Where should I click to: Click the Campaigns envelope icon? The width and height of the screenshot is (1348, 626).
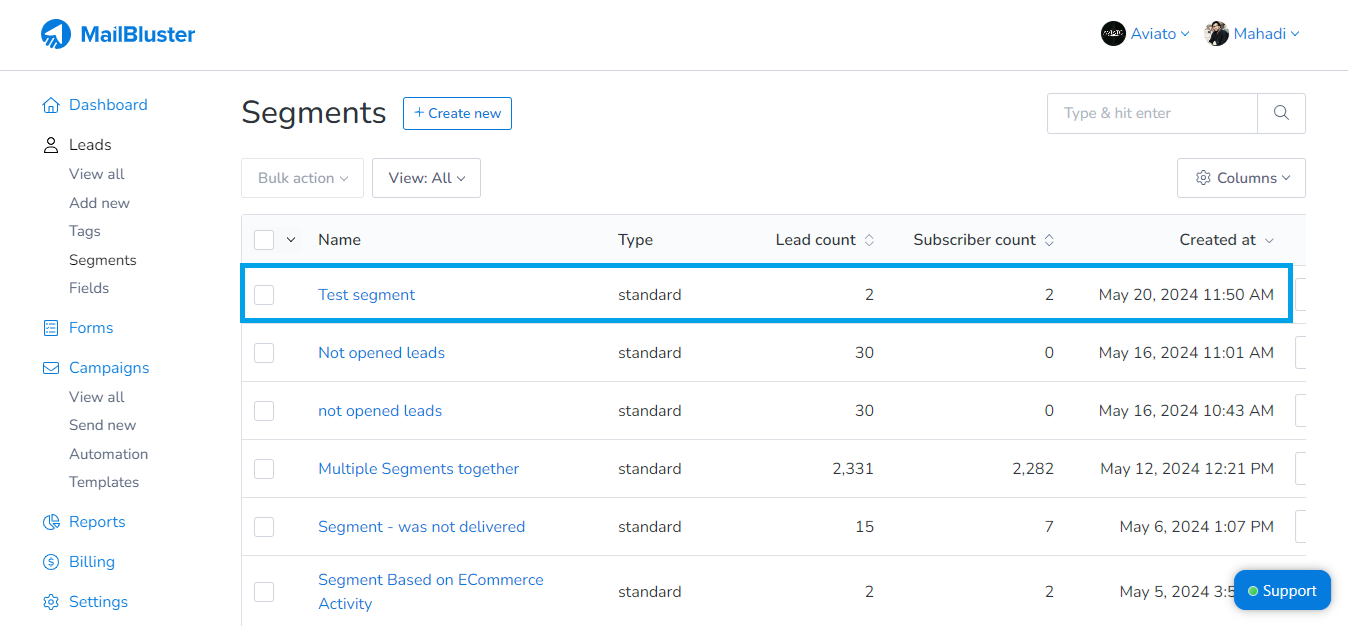point(51,368)
